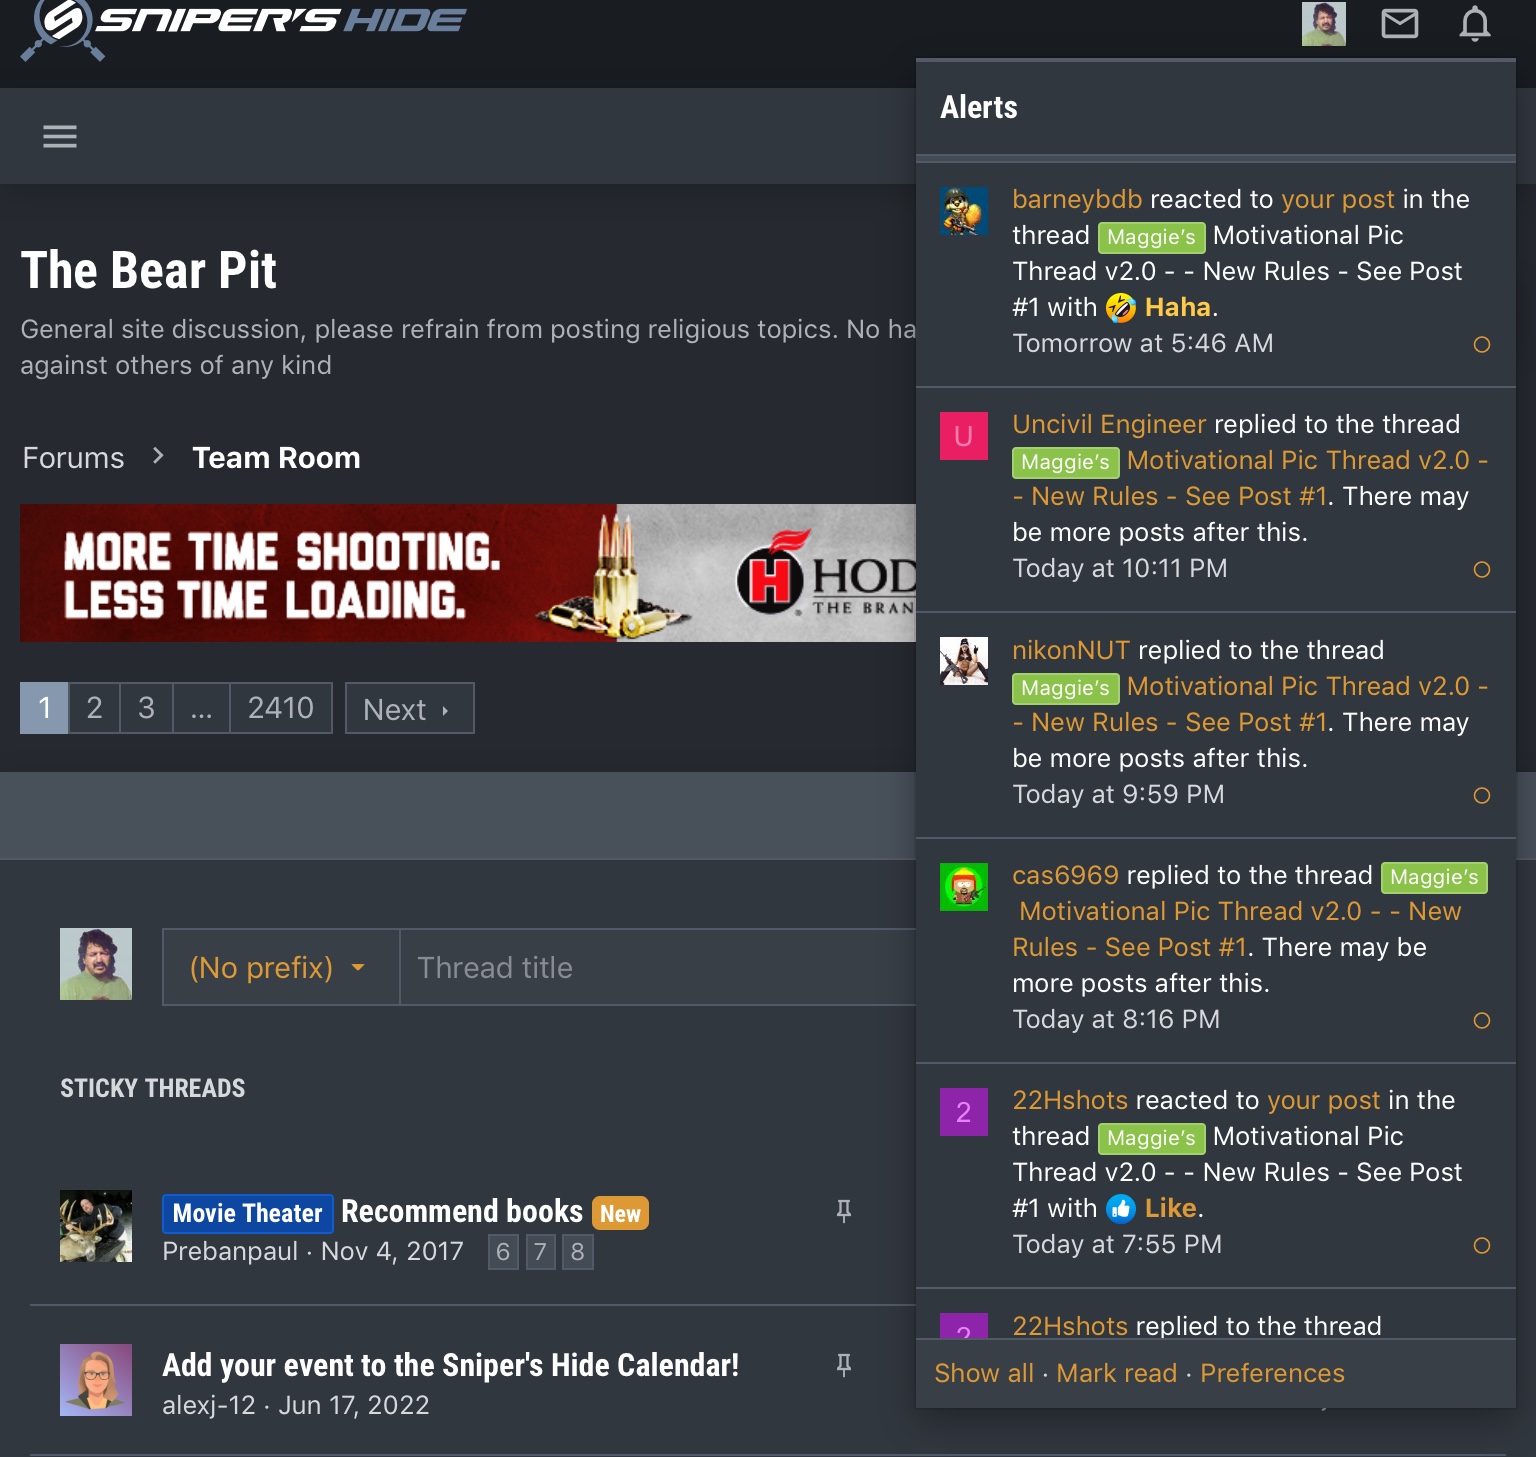Open cas6969's profile link
Viewport: 1536px width, 1457px height.
(x=1065, y=875)
